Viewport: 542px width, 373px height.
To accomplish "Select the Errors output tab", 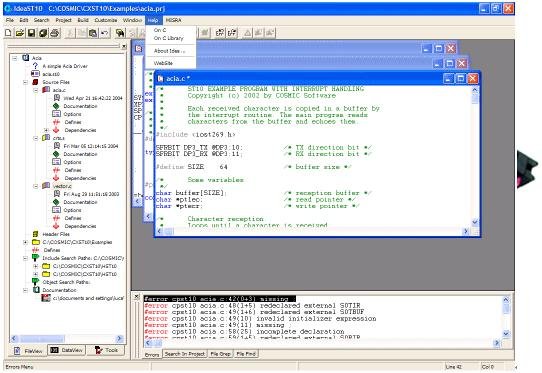I will tap(152, 355).
